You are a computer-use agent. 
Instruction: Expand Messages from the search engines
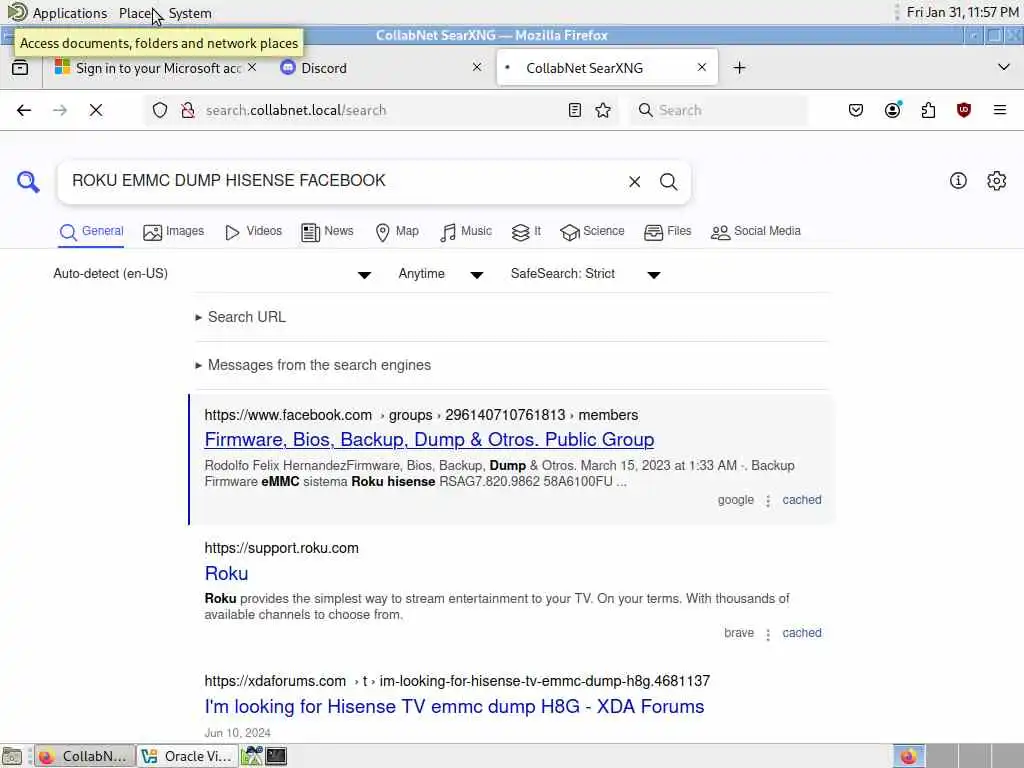click(313, 366)
